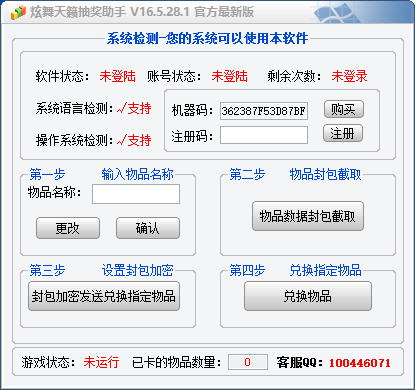
Task: Click 操作系统检测 √支持 text
Action: 134,140
